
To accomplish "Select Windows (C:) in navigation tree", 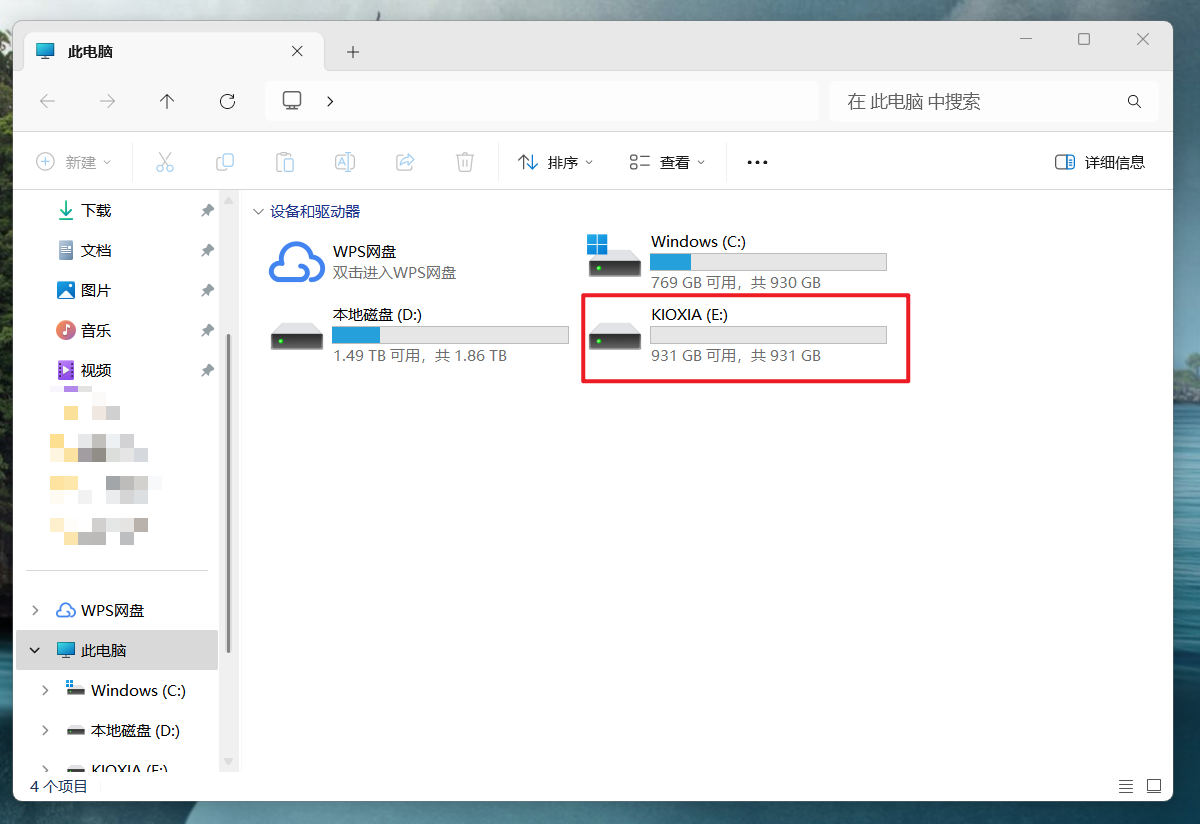I will click(x=138, y=690).
